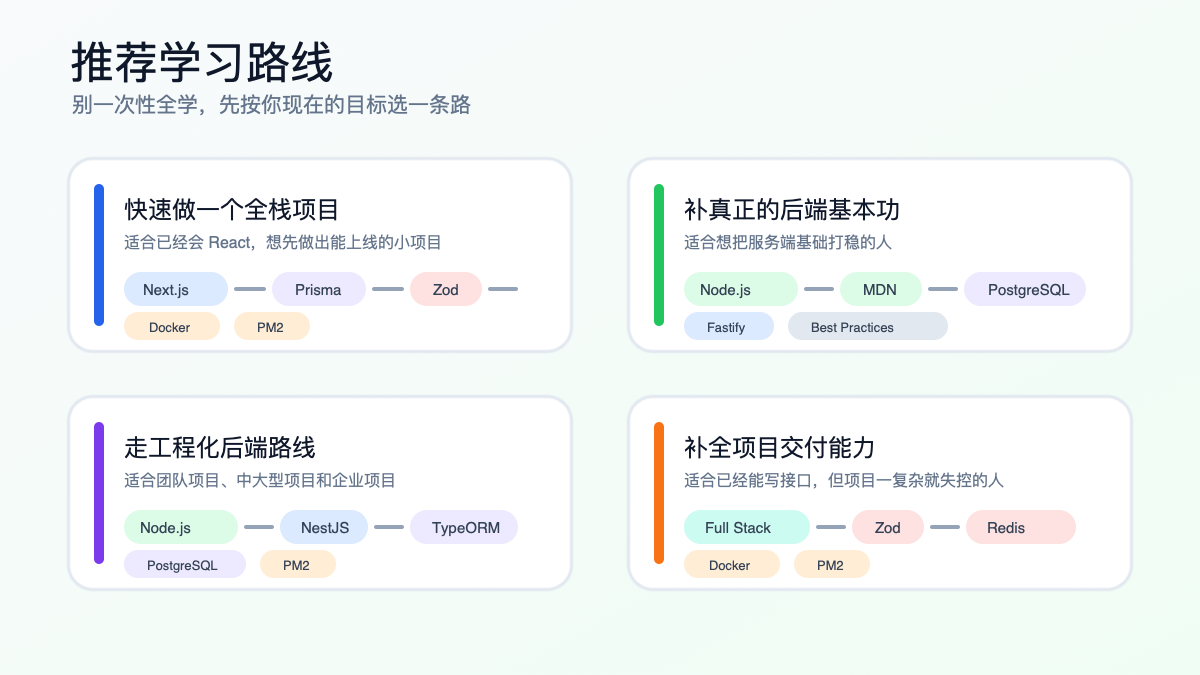Click Docker tag in 快速做一个全栈项目 card
This screenshot has width=1200, height=675.
(x=172, y=326)
